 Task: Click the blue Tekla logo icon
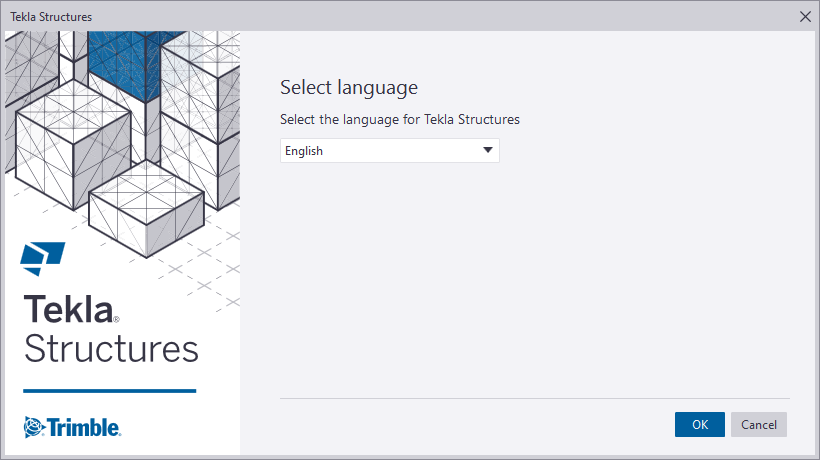click(x=43, y=259)
